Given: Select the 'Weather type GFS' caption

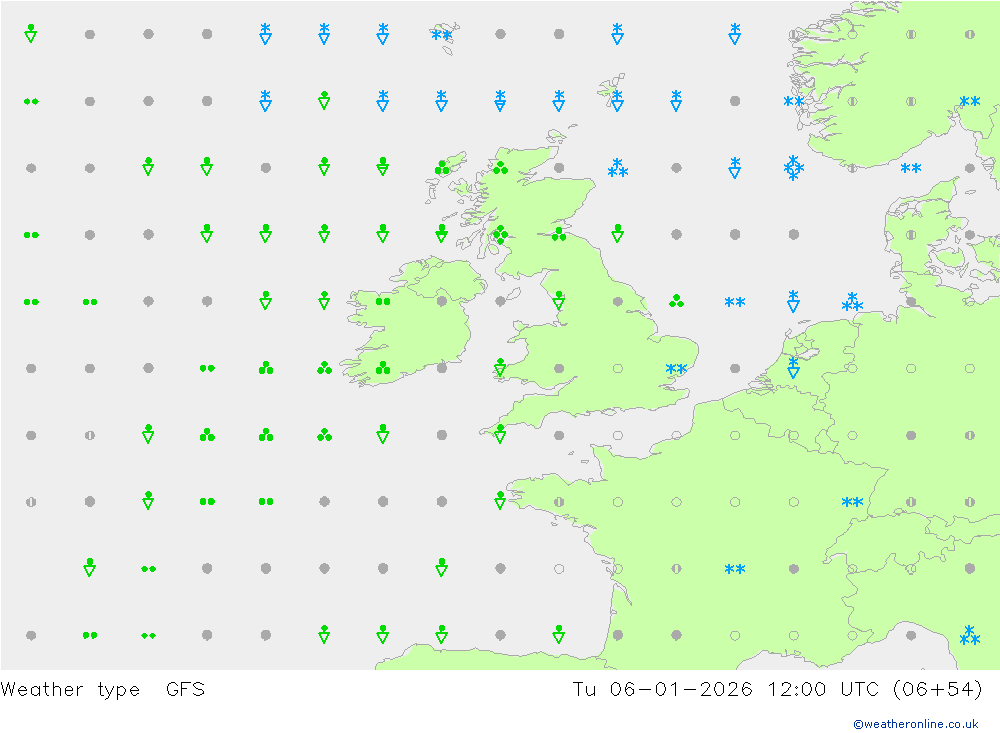Looking at the screenshot, I should pyautogui.click(x=103, y=690).
